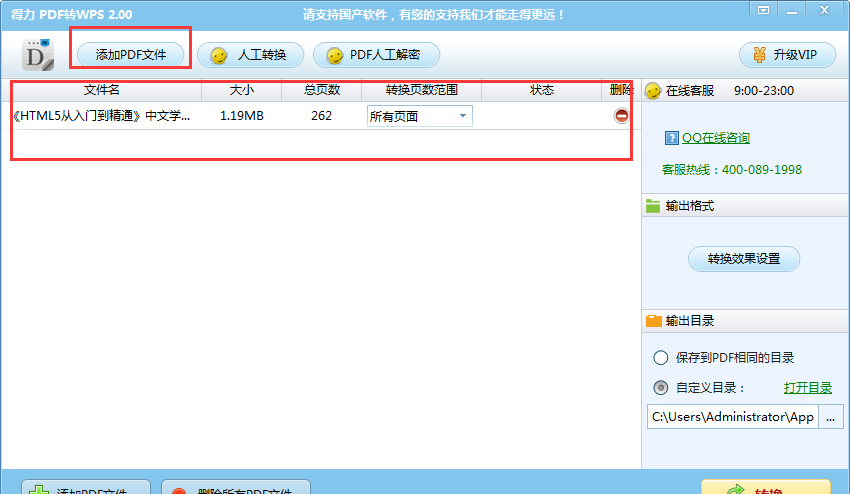Click the 转换页数范围 column header
Screen dimensions: 850x494
[x=422, y=90]
